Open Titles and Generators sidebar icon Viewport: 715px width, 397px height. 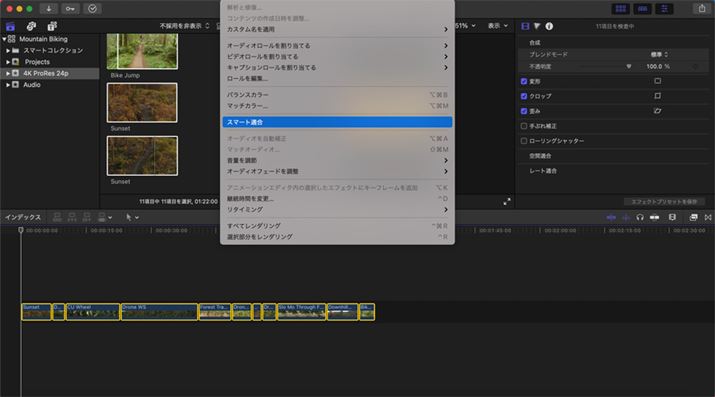coord(52,26)
